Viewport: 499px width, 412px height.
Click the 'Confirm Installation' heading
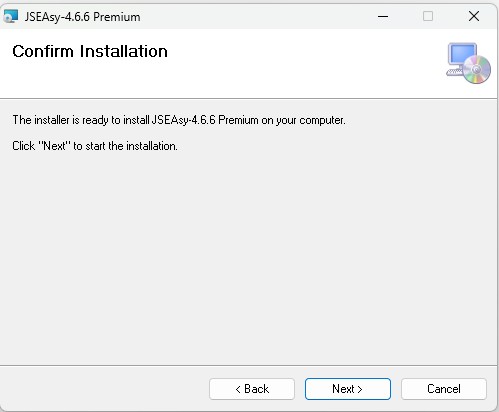90,51
